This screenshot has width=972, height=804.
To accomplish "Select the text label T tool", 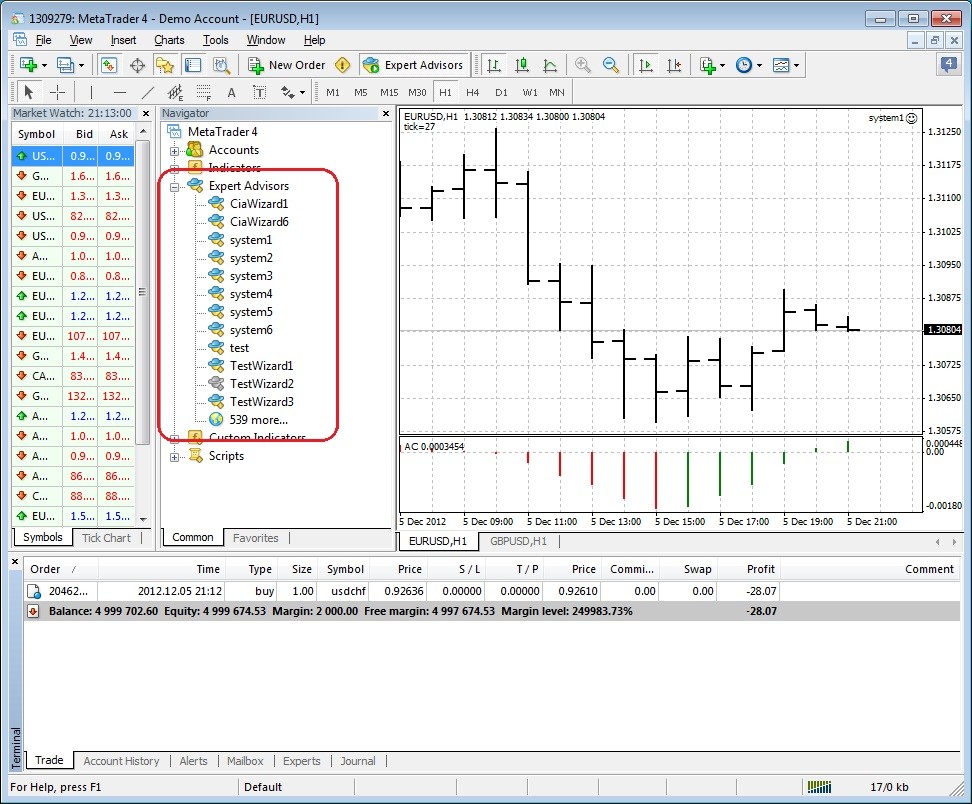I will point(260,92).
